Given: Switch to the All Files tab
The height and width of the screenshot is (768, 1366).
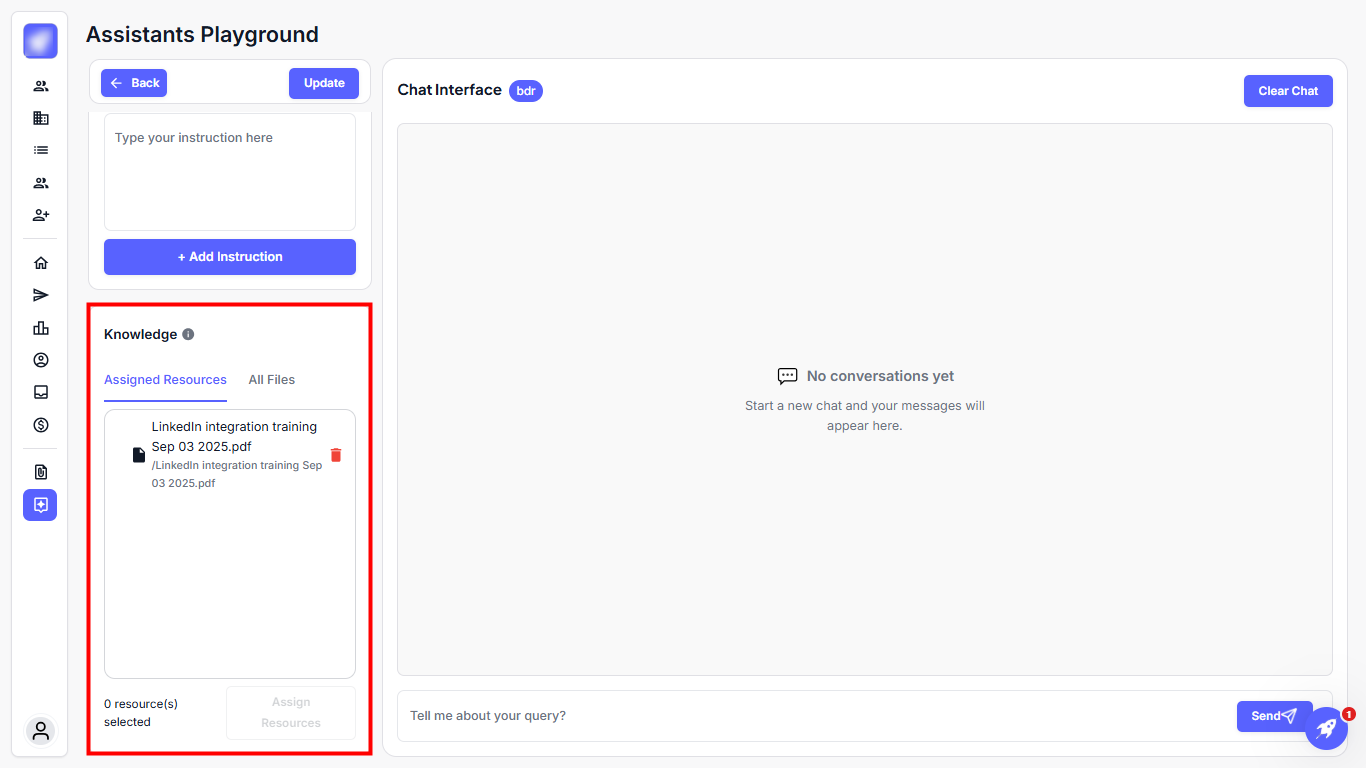Looking at the screenshot, I should point(272,380).
